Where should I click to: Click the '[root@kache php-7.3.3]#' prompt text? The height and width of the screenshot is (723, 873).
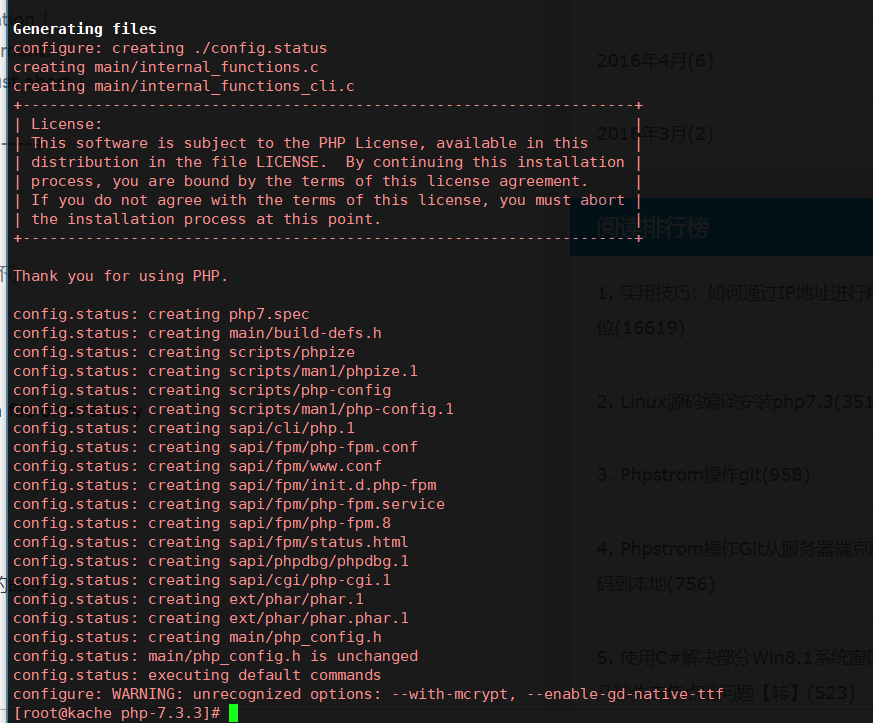point(117,713)
